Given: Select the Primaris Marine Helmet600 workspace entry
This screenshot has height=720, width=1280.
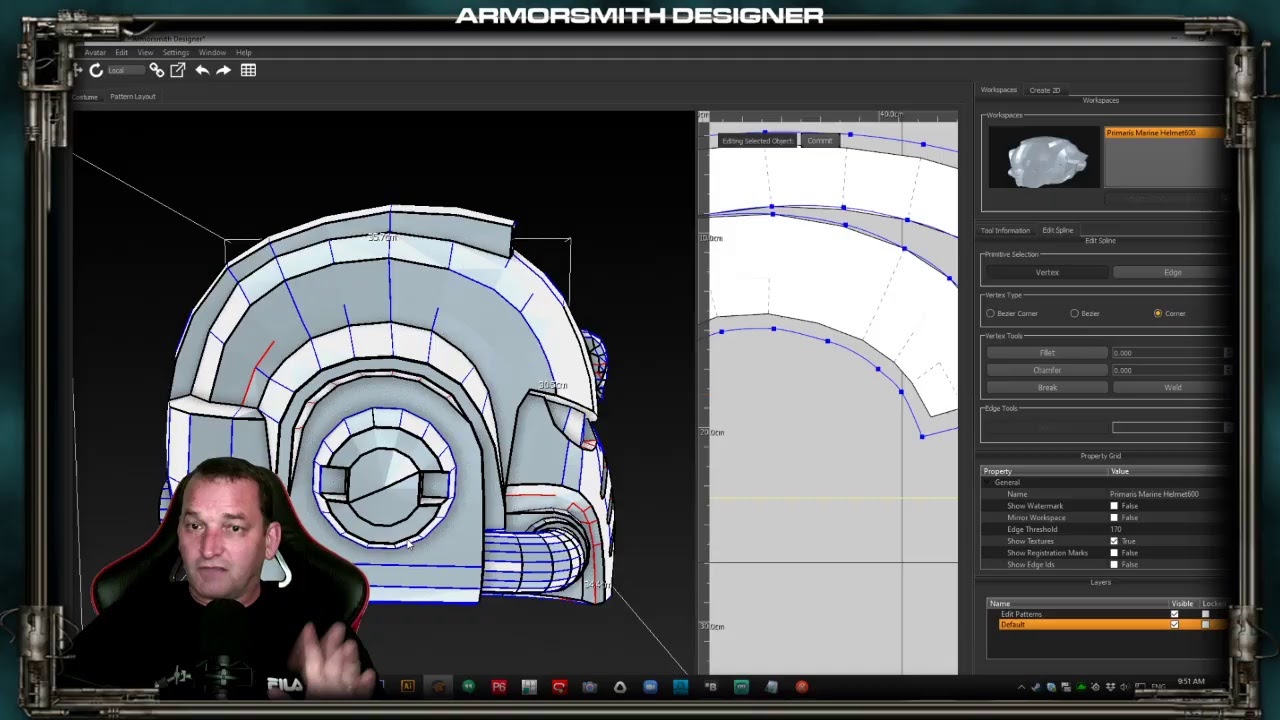Looking at the screenshot, I should click(1165, 133).
